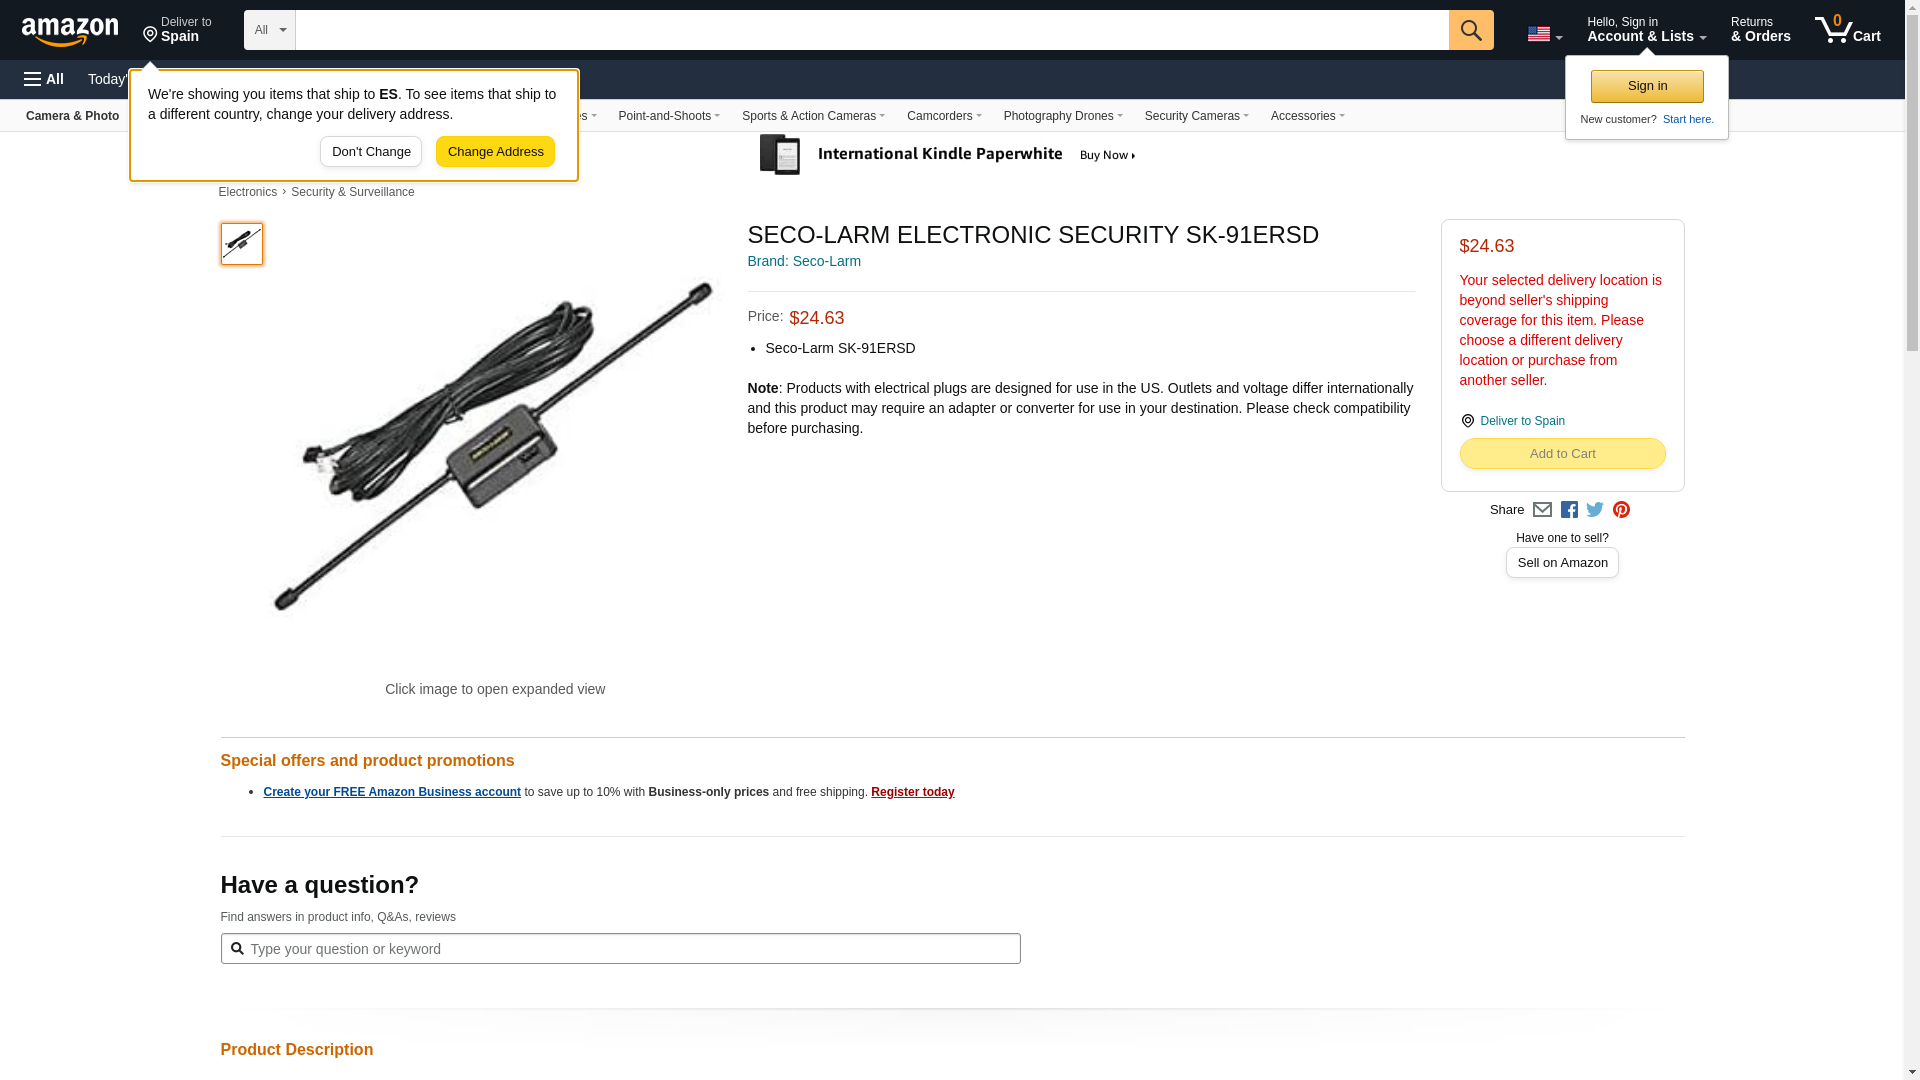This screenshot has width=1920, height=1080.
Task: Share the product via email icon
Action: (x=1542, y=510)
